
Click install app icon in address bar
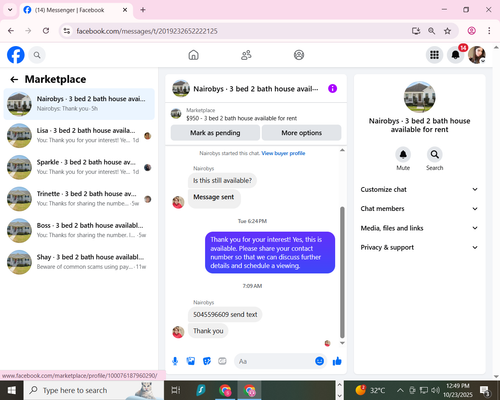click(x=416, y=31)
